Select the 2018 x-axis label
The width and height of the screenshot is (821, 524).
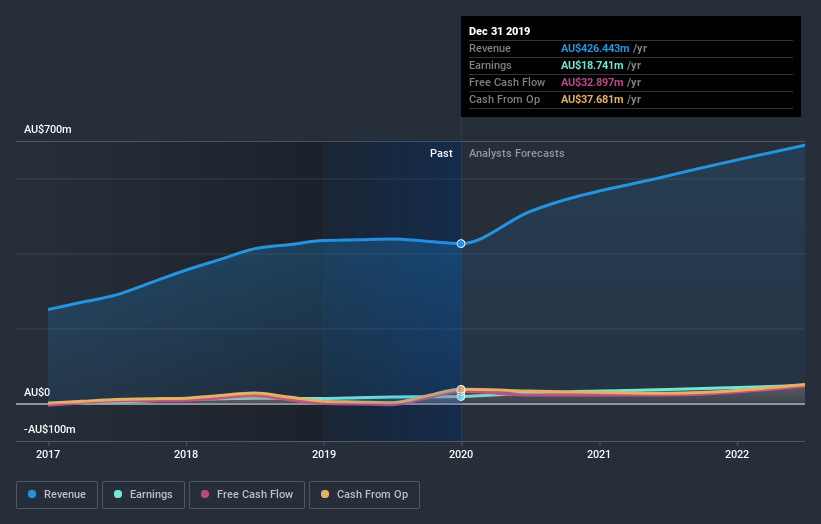(x=186, y=454)
